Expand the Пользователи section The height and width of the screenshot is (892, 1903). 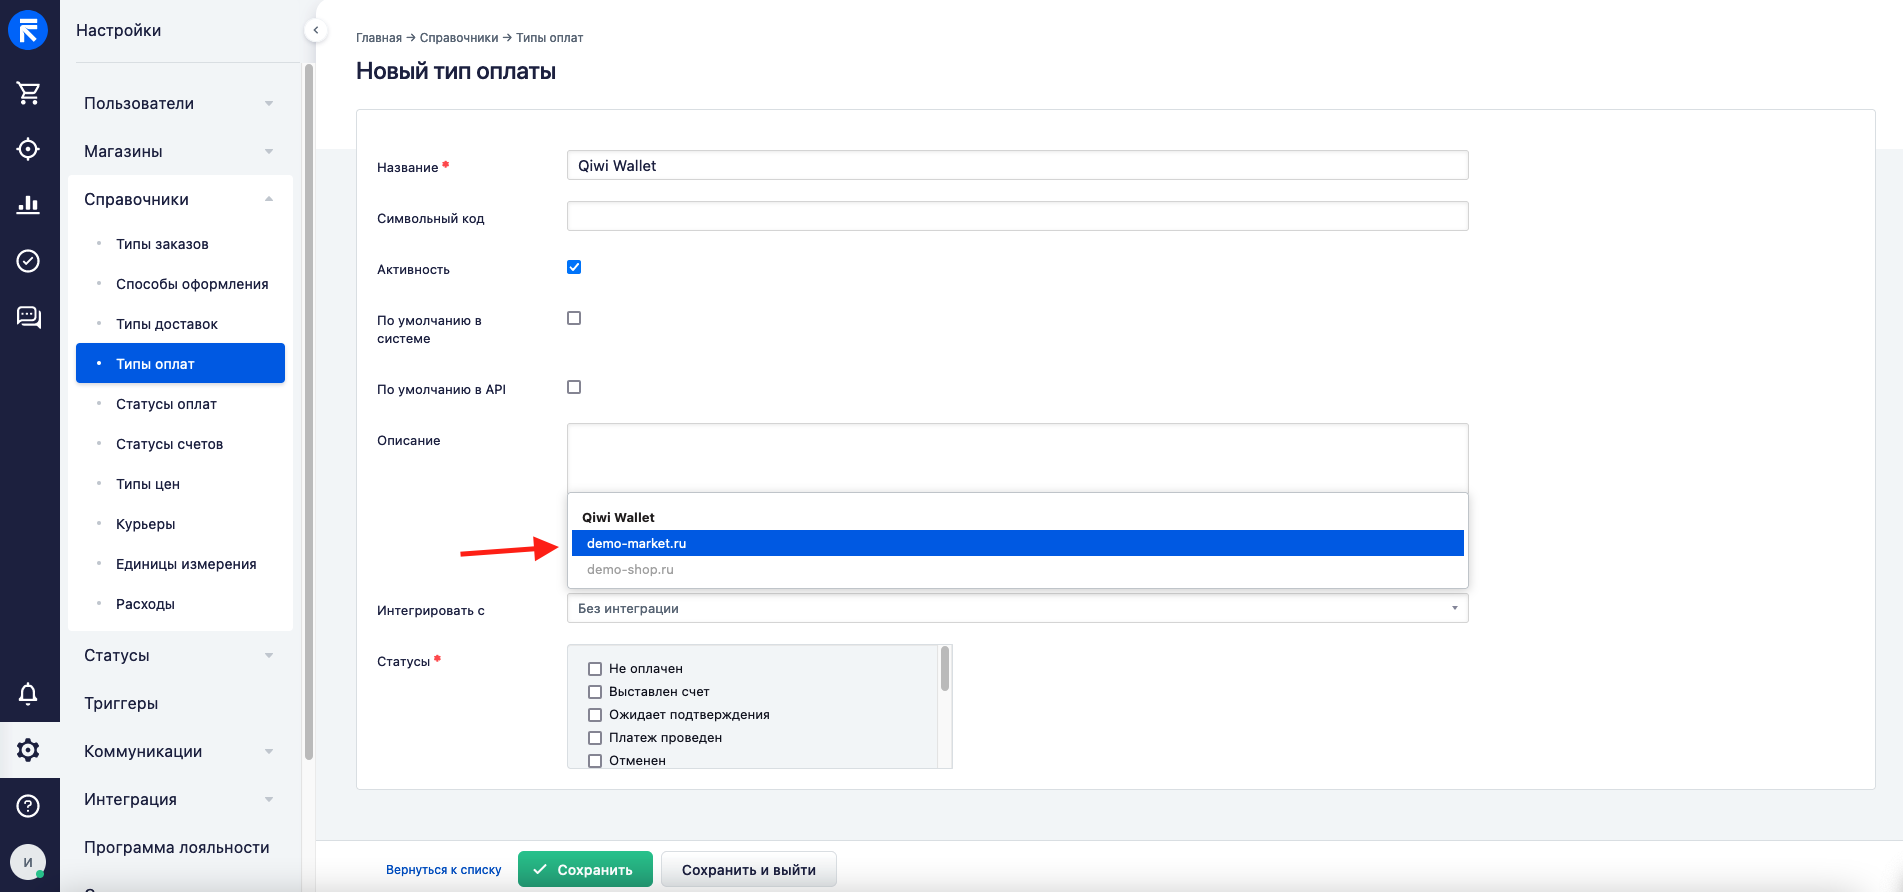180,103
